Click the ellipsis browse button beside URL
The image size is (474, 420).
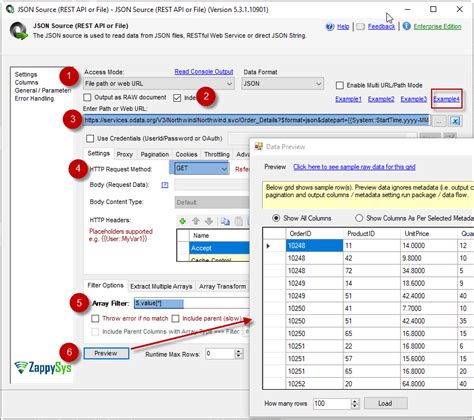point(439,121)
